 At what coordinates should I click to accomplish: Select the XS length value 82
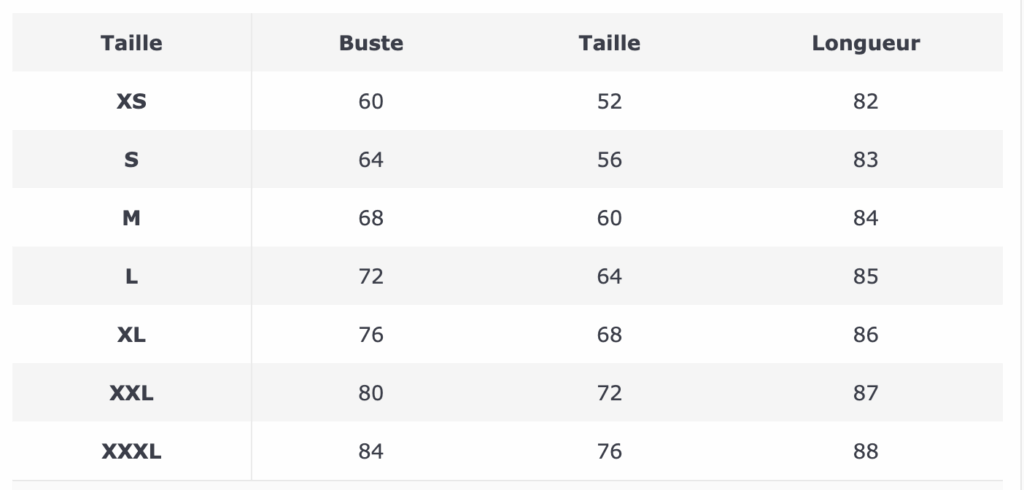865,101
